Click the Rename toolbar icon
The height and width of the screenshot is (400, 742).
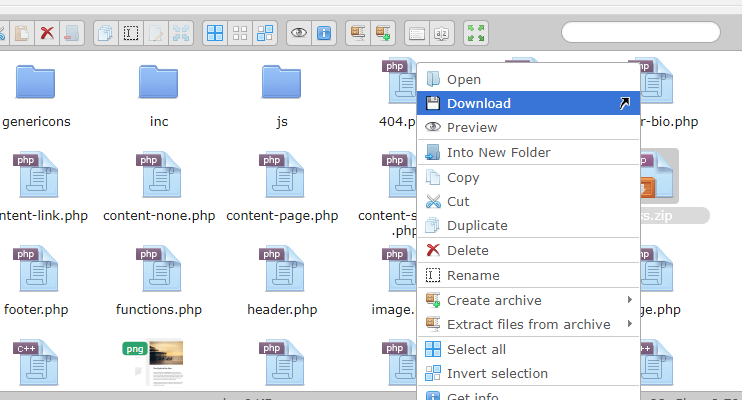click(x=131, y=33)
